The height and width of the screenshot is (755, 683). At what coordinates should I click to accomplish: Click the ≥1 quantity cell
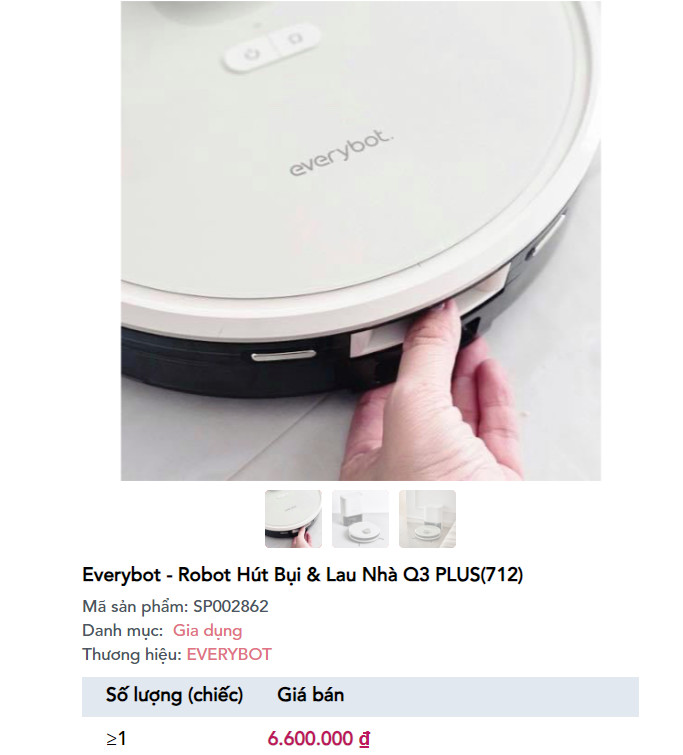point(116,739)
